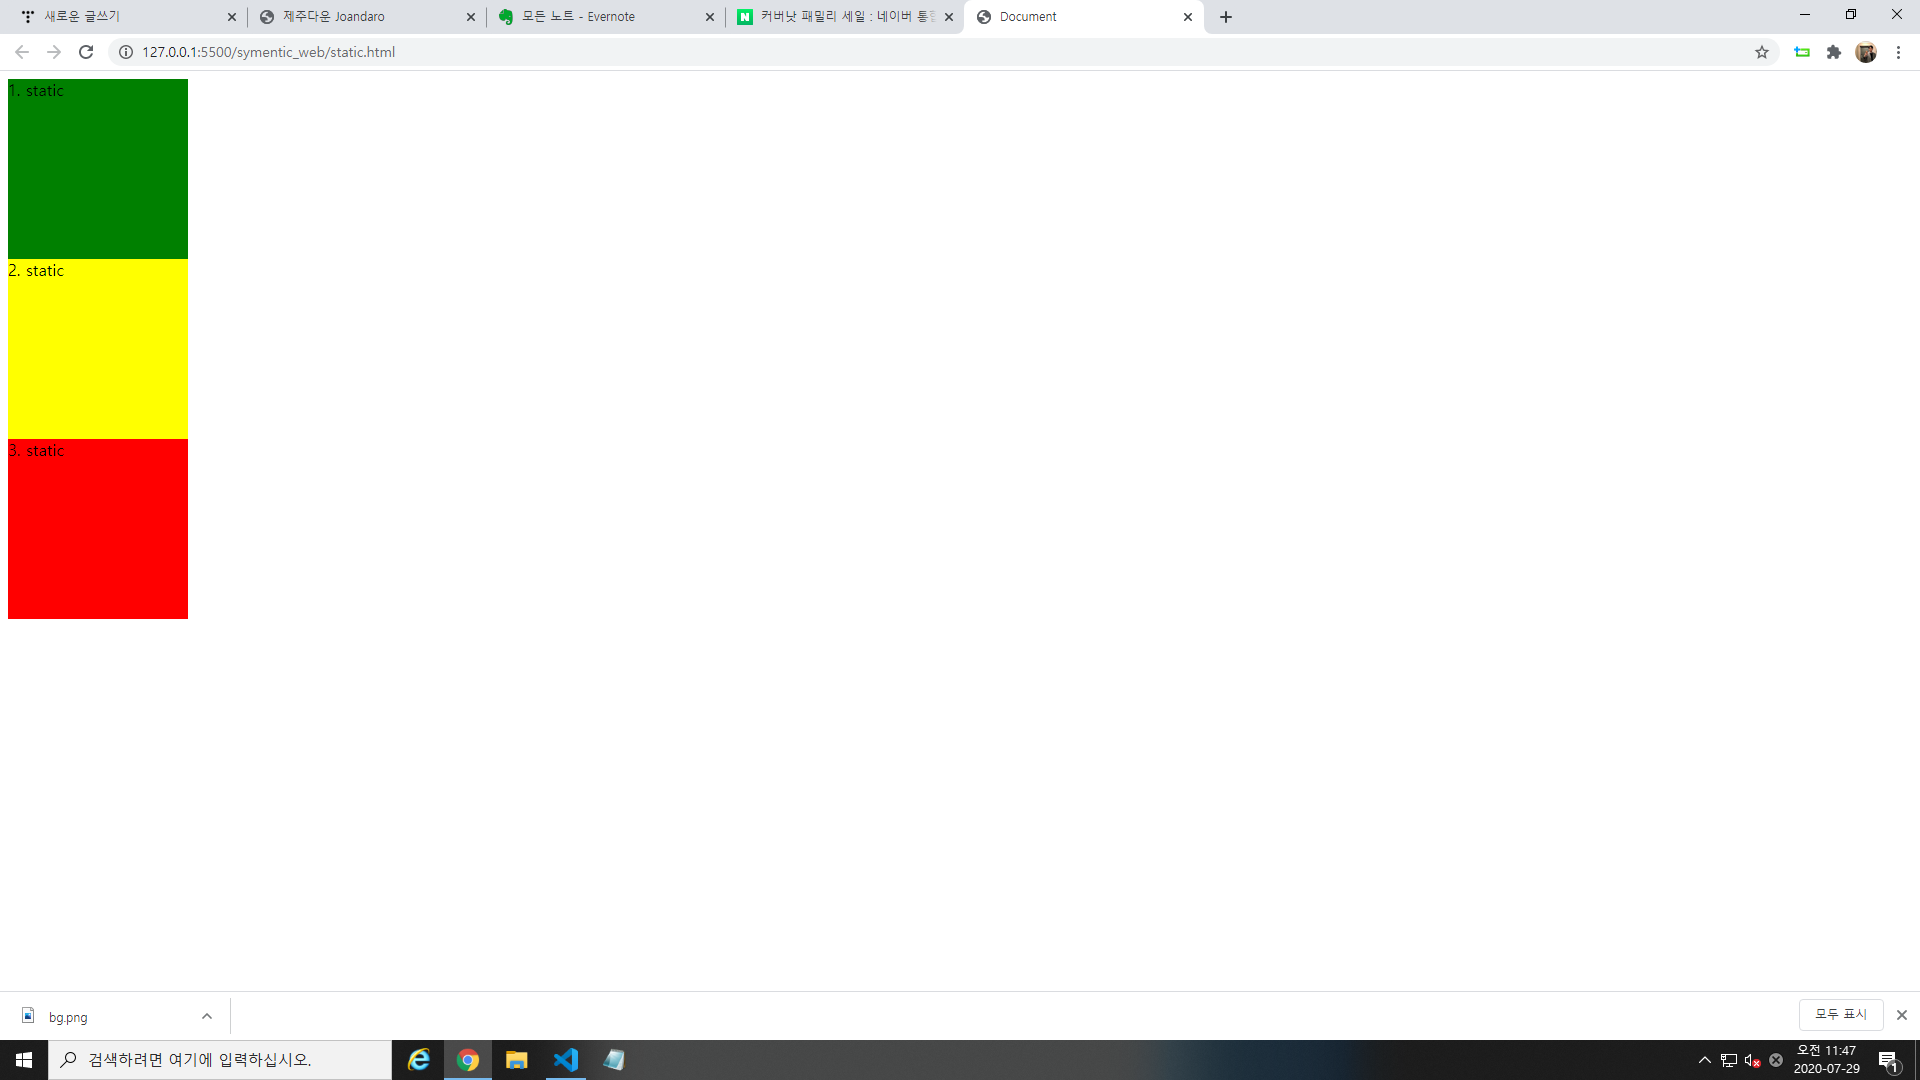Bookmark this page with star icon
The image size is (1920, 1080).
1761,52
